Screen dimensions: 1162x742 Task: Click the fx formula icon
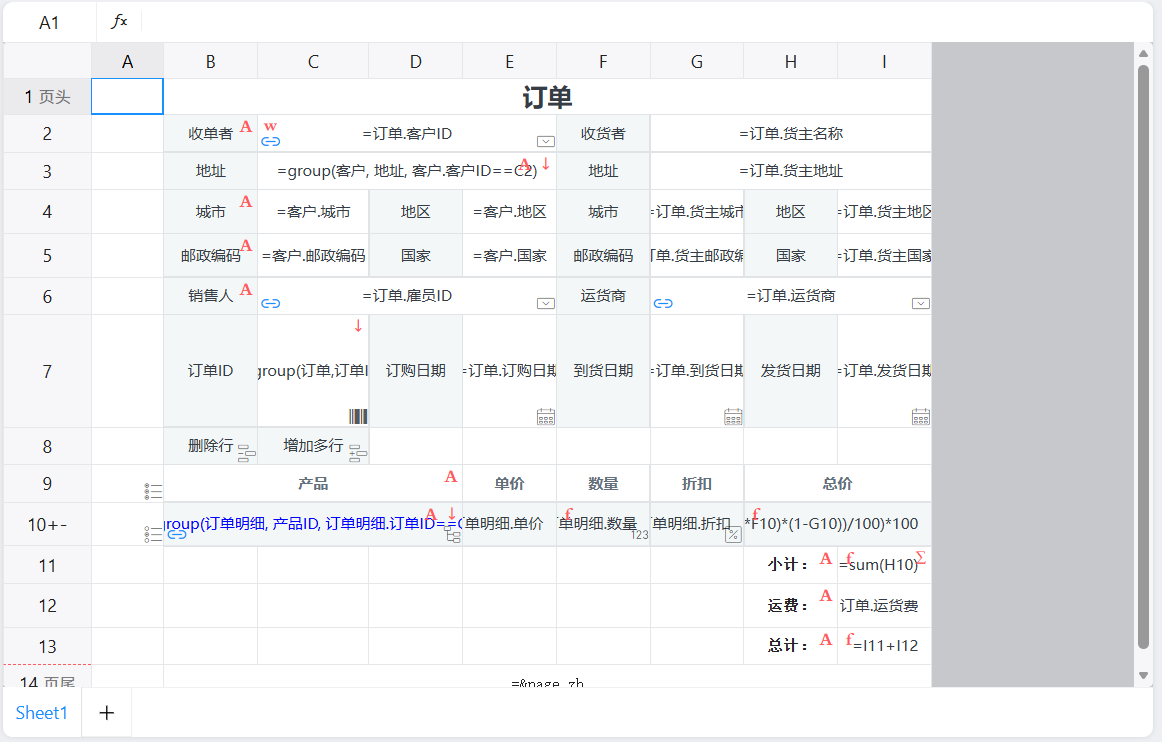(119, 21)
